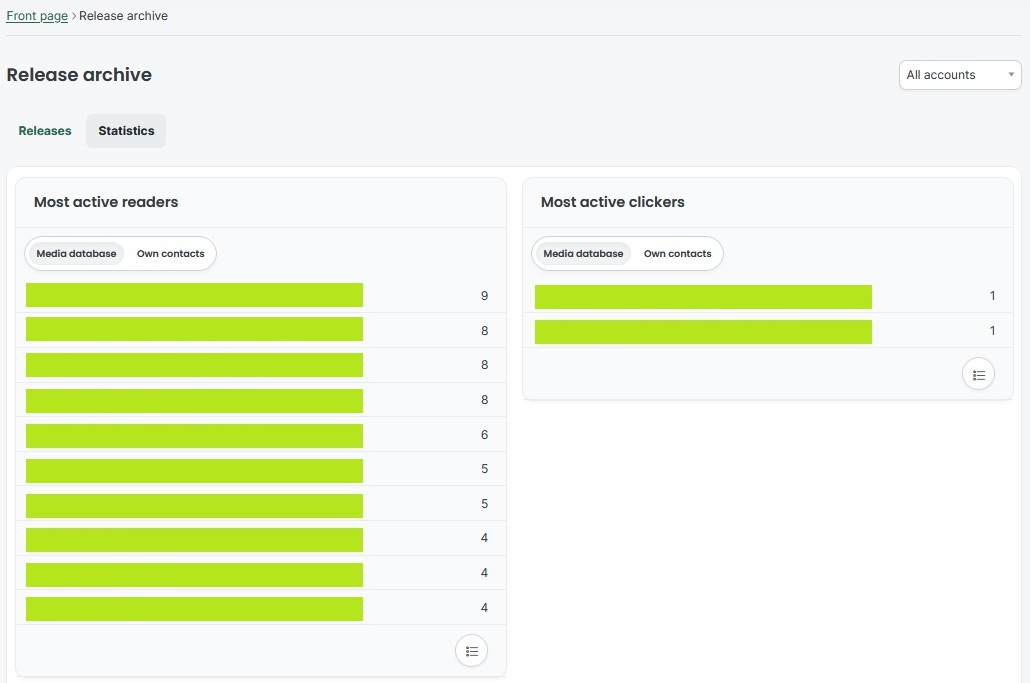Click the "Most active clickers" heading
This screenshot has width=1030, height=683.
[613, 202]
